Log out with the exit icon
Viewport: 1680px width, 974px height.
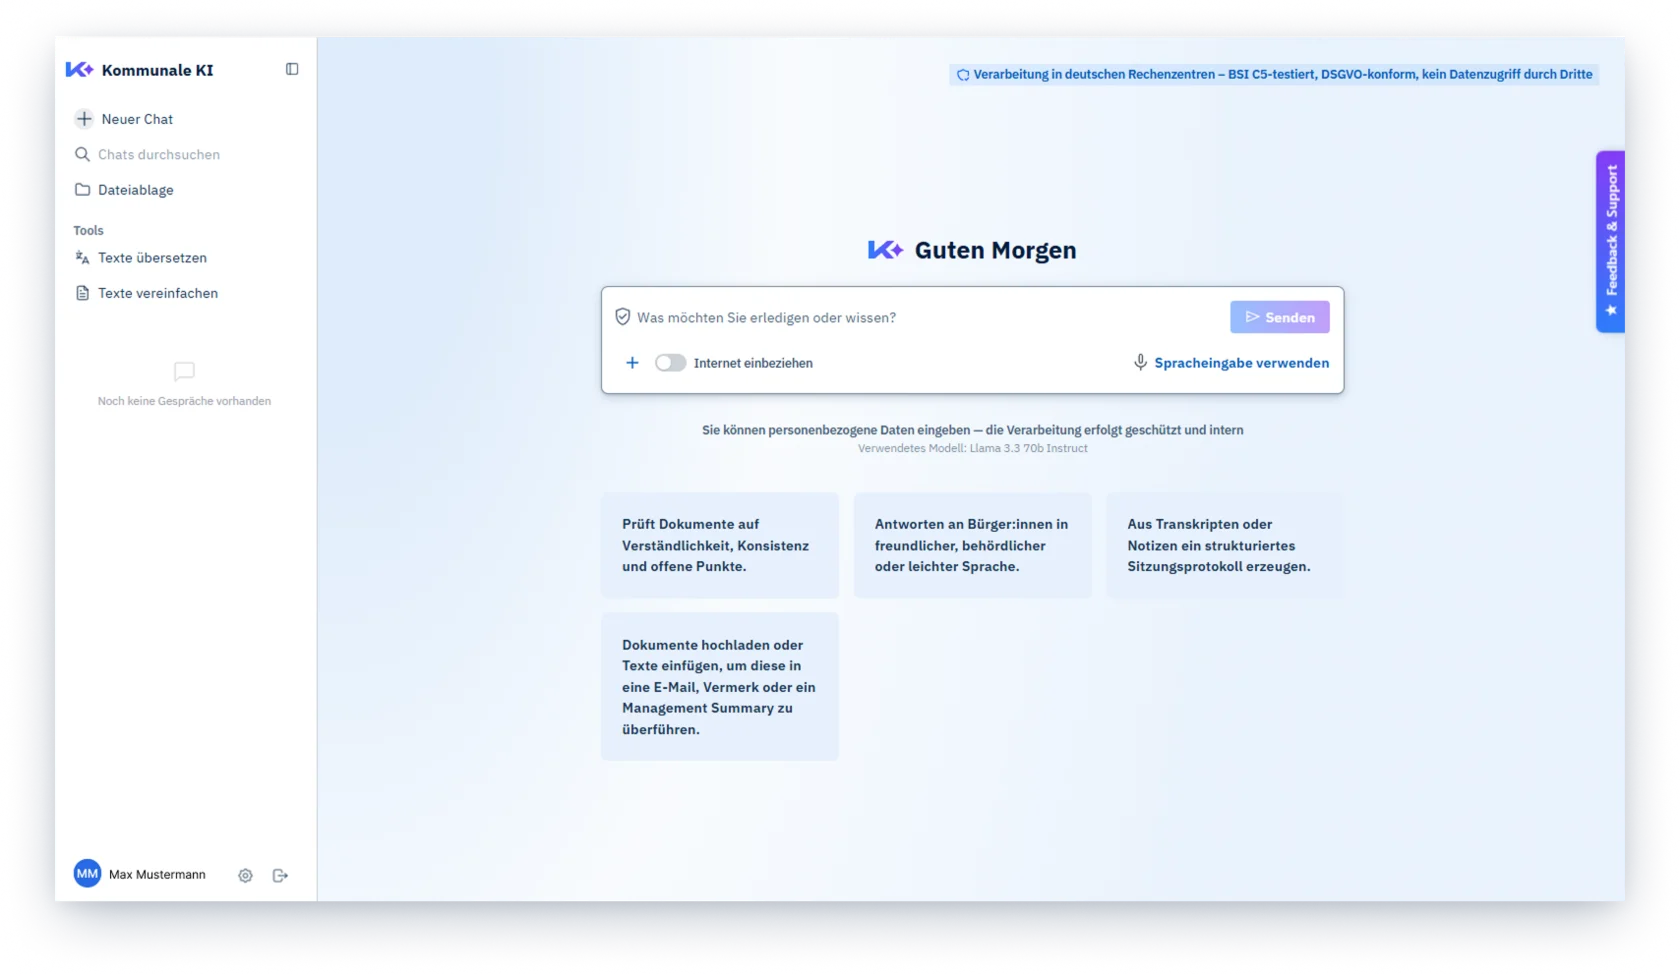click(280, 875)
